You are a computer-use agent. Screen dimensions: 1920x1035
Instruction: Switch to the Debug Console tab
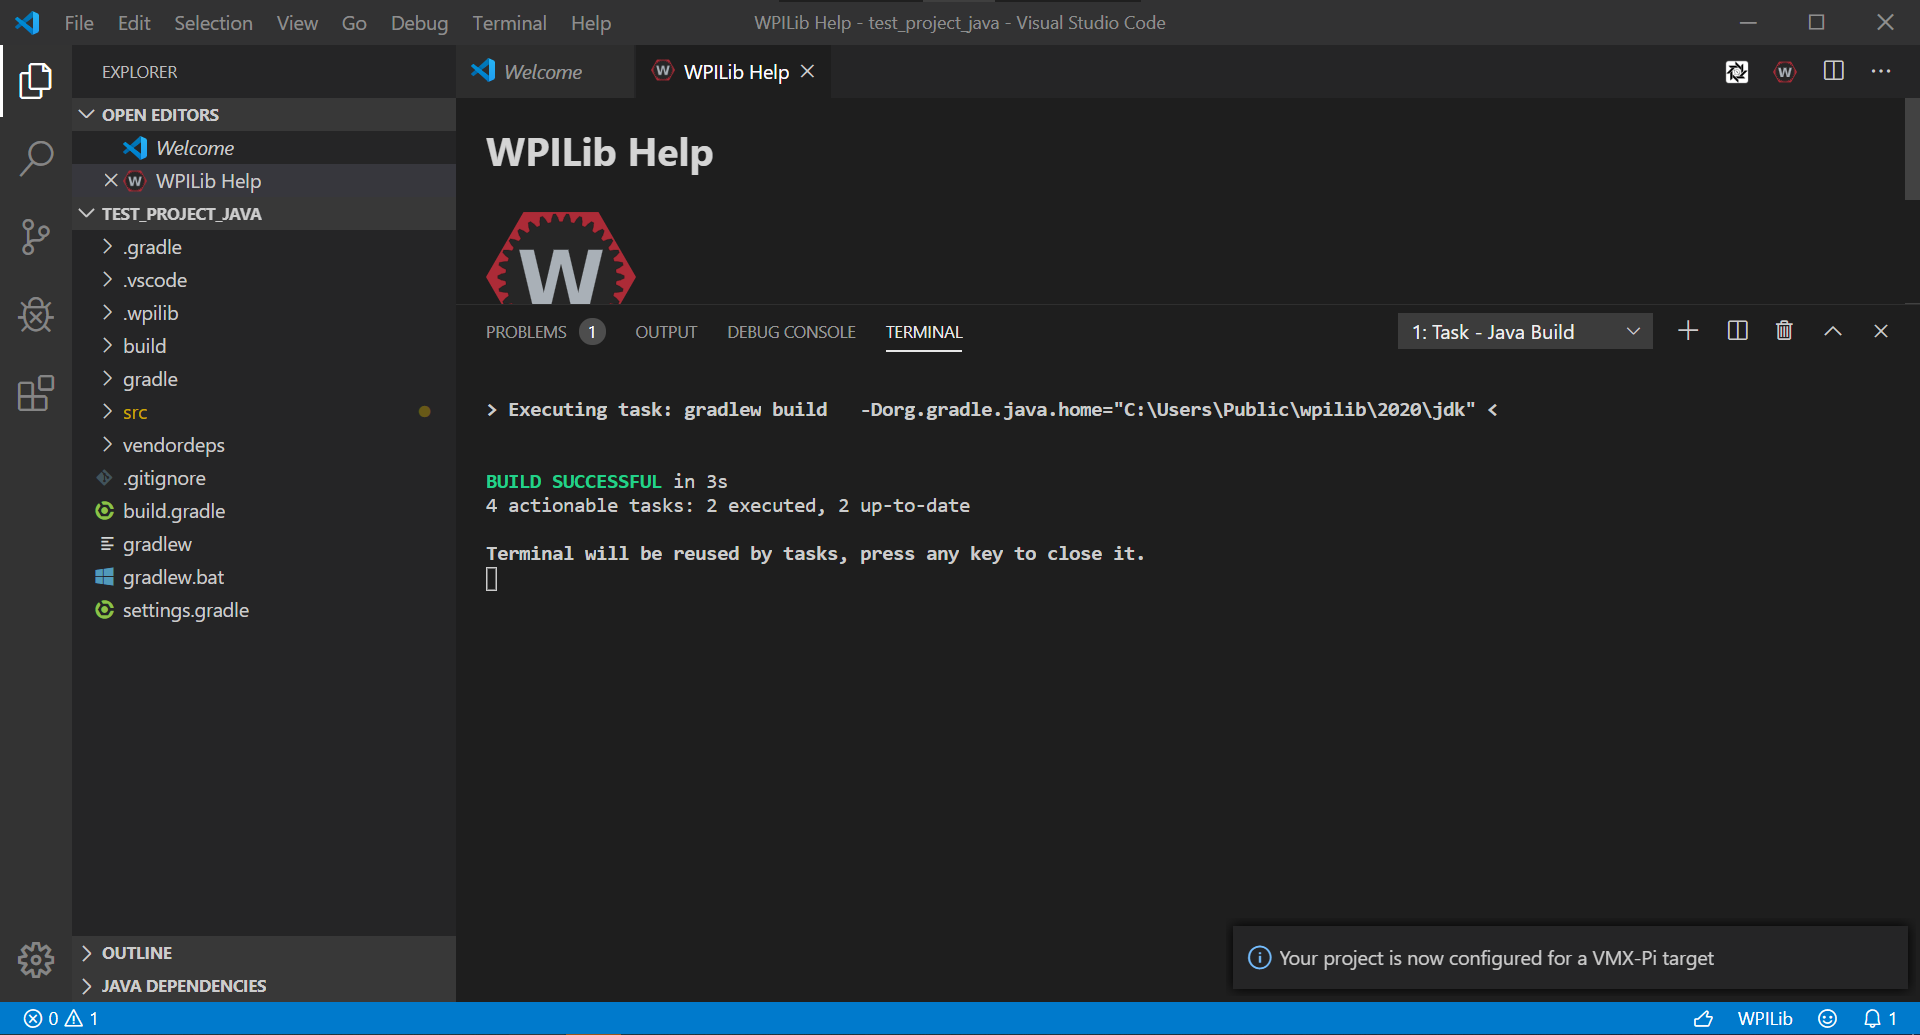791,332
